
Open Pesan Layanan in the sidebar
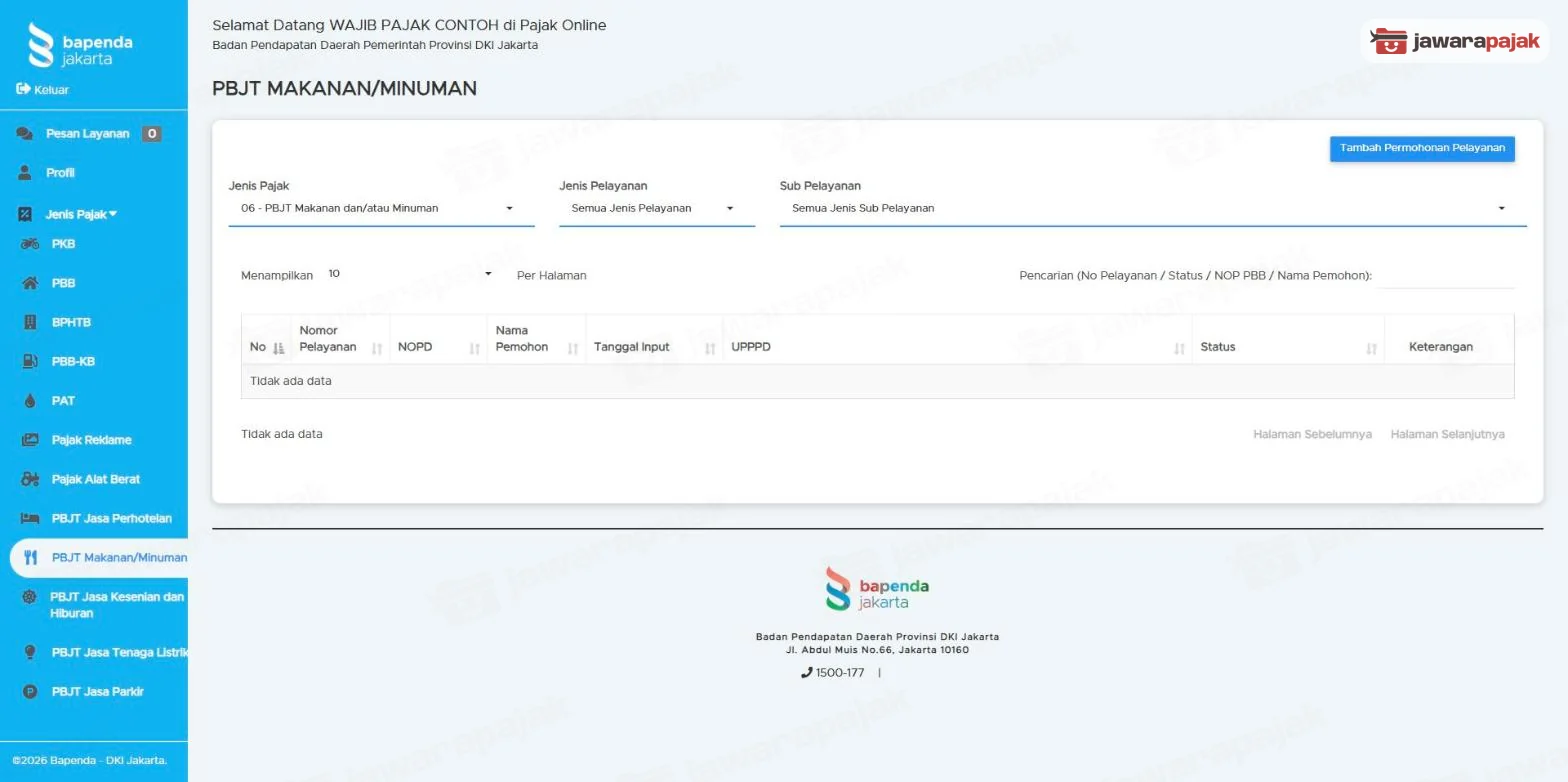88,133
